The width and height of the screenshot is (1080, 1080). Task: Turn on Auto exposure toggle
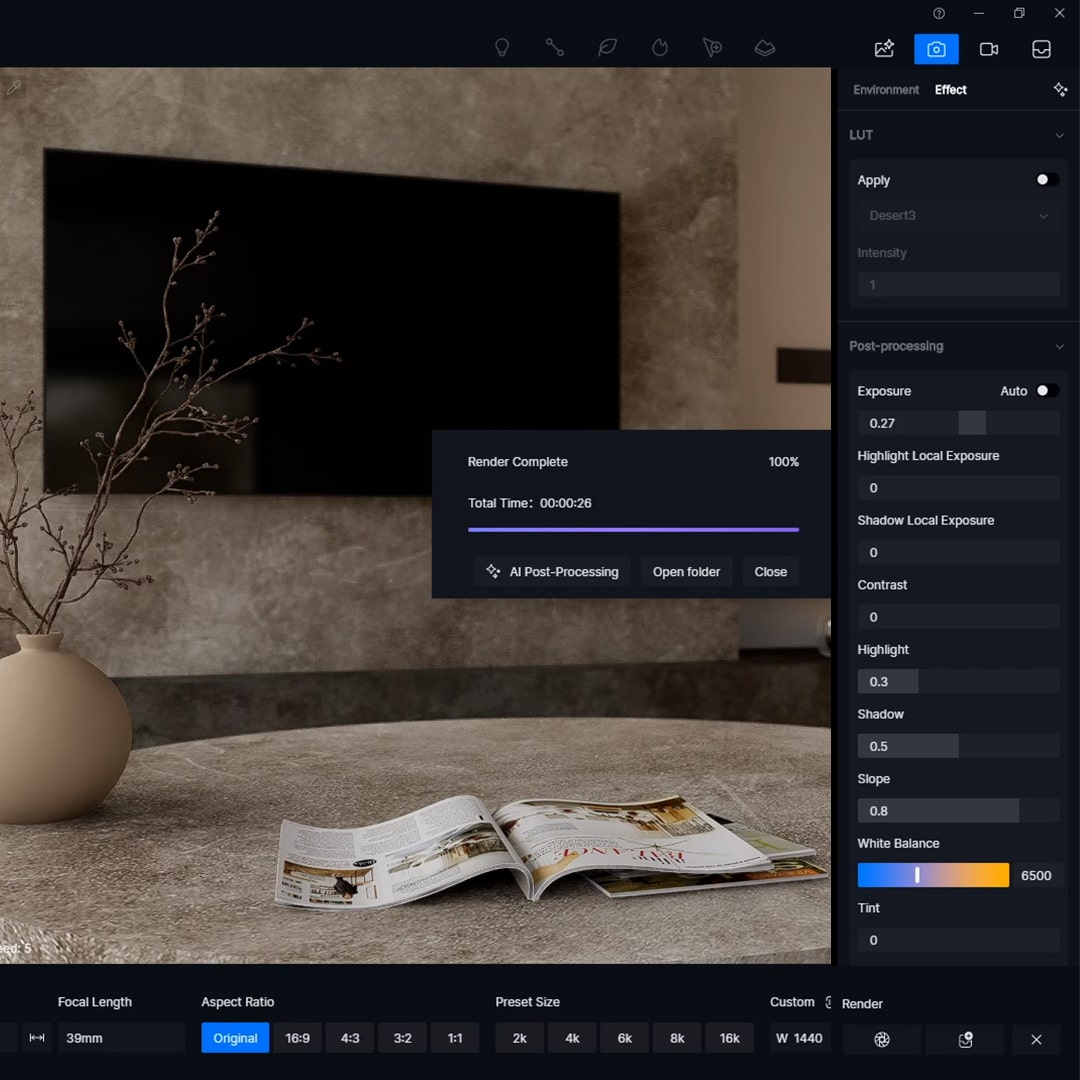1046,391
